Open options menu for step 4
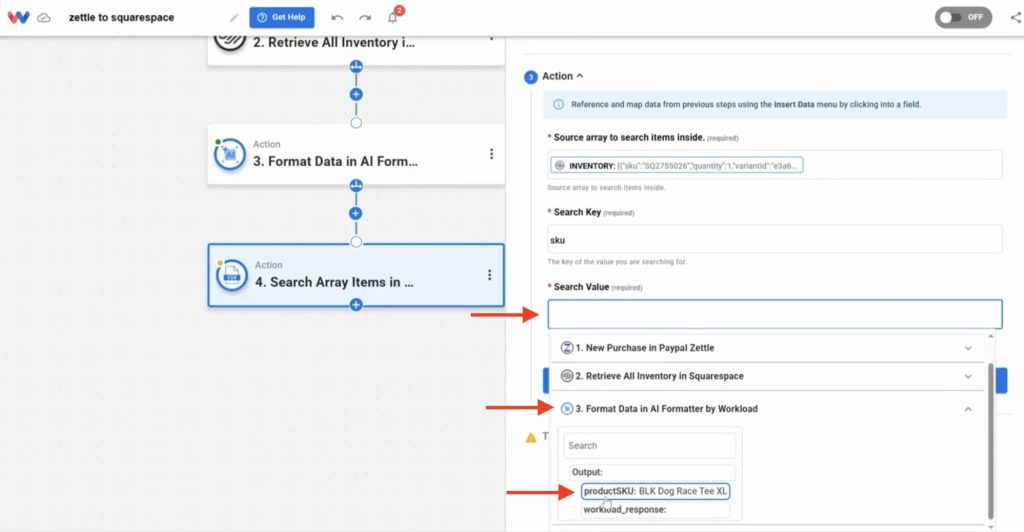Image resolution: width=1024 pixels, height=532 pixels. click(x=489, y=275)
